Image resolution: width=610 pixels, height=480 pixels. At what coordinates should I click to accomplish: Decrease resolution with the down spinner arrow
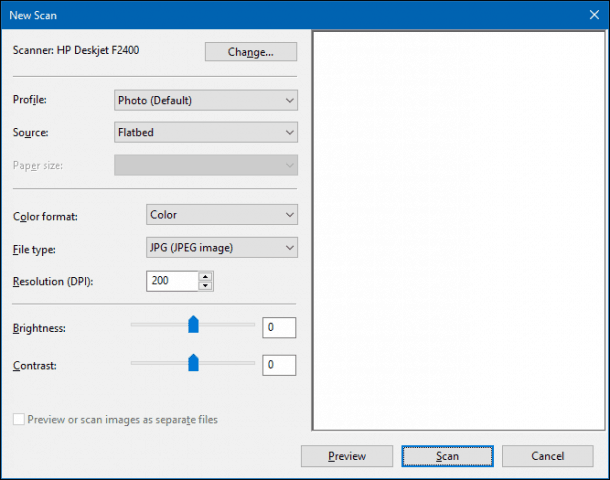pyautogui.click(x=205, y=286)
